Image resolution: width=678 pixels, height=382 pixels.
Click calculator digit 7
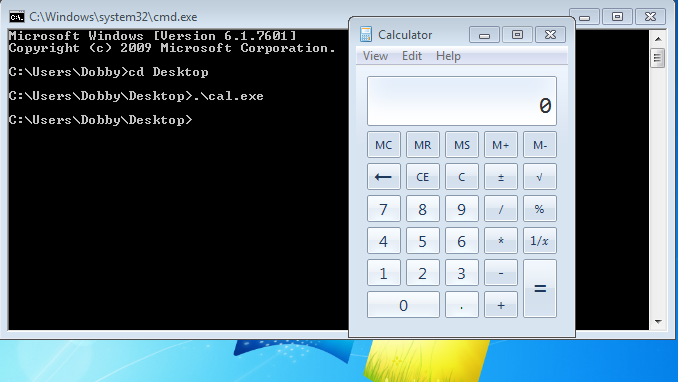coord(384,209)
